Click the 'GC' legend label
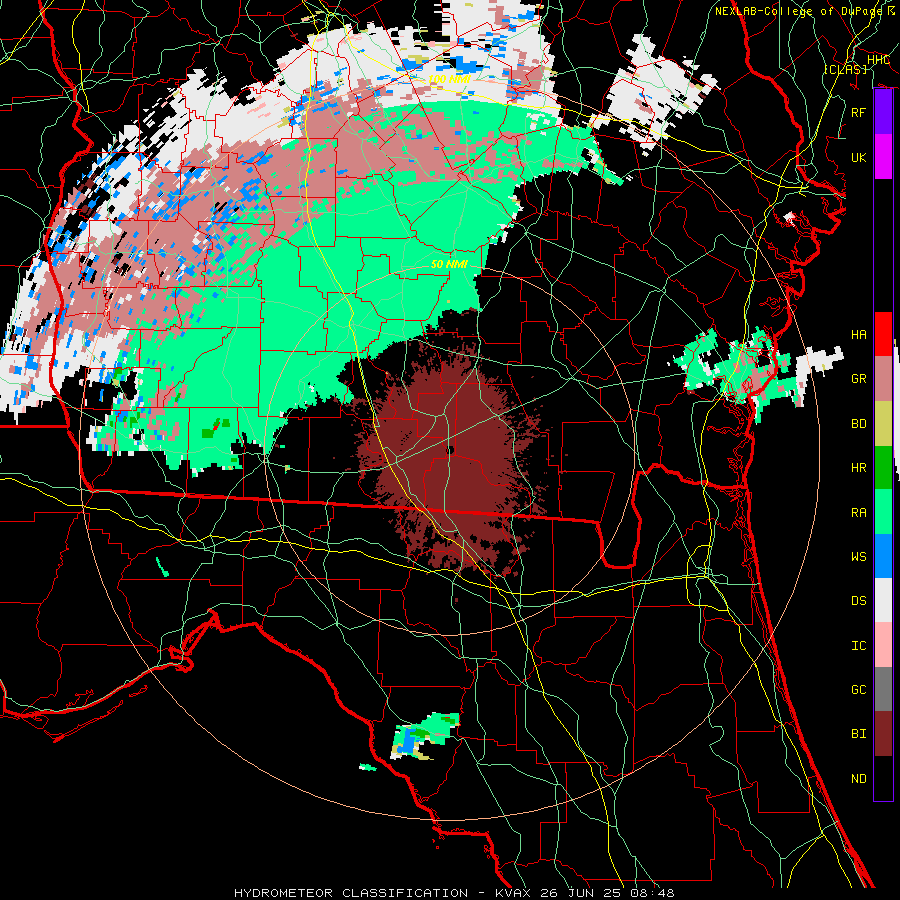The width and height of the screenshot is (900, 900). click(x=859, y=689)
